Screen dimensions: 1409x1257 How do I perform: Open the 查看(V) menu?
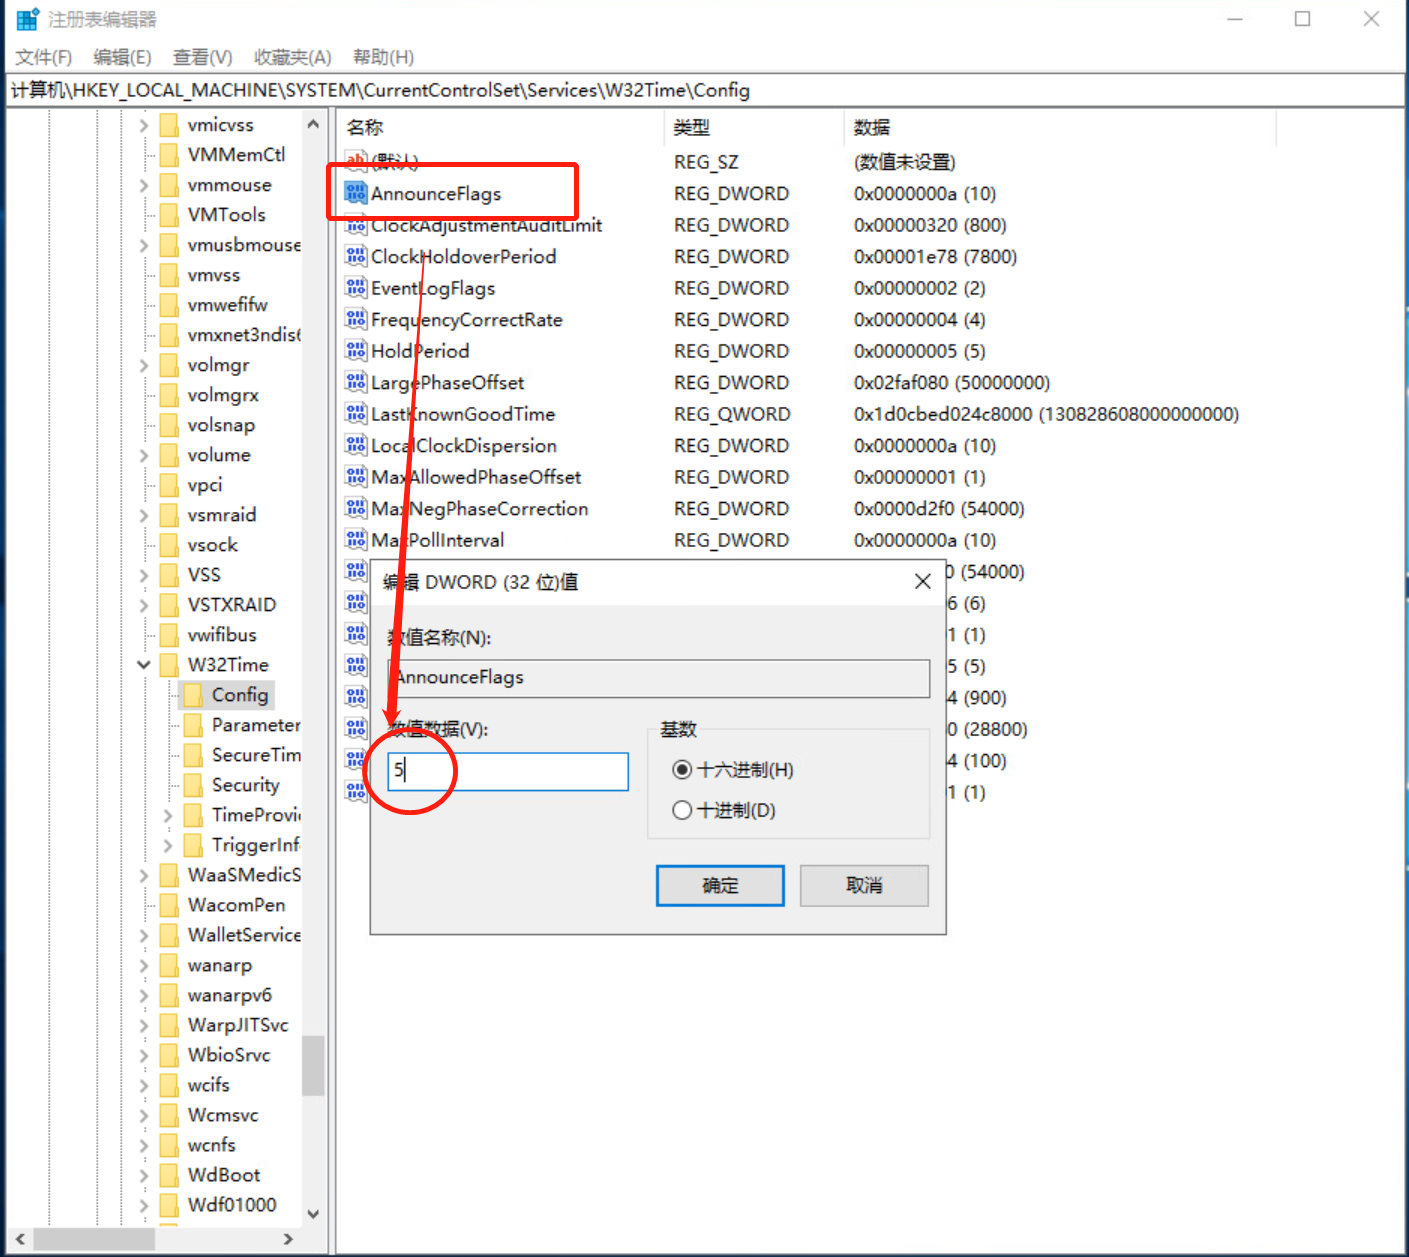(201, 57)
